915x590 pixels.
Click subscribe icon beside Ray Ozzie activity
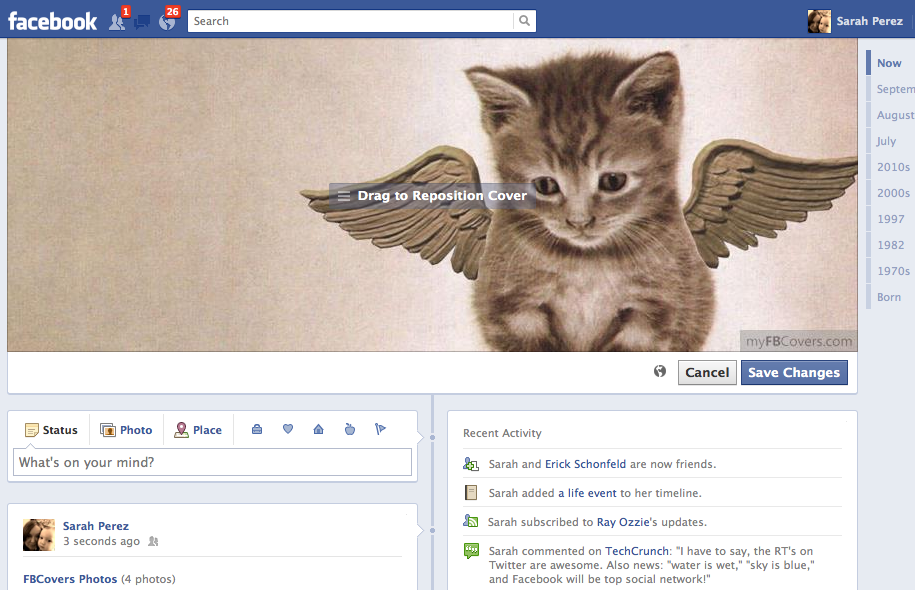(x=471, y=521)
